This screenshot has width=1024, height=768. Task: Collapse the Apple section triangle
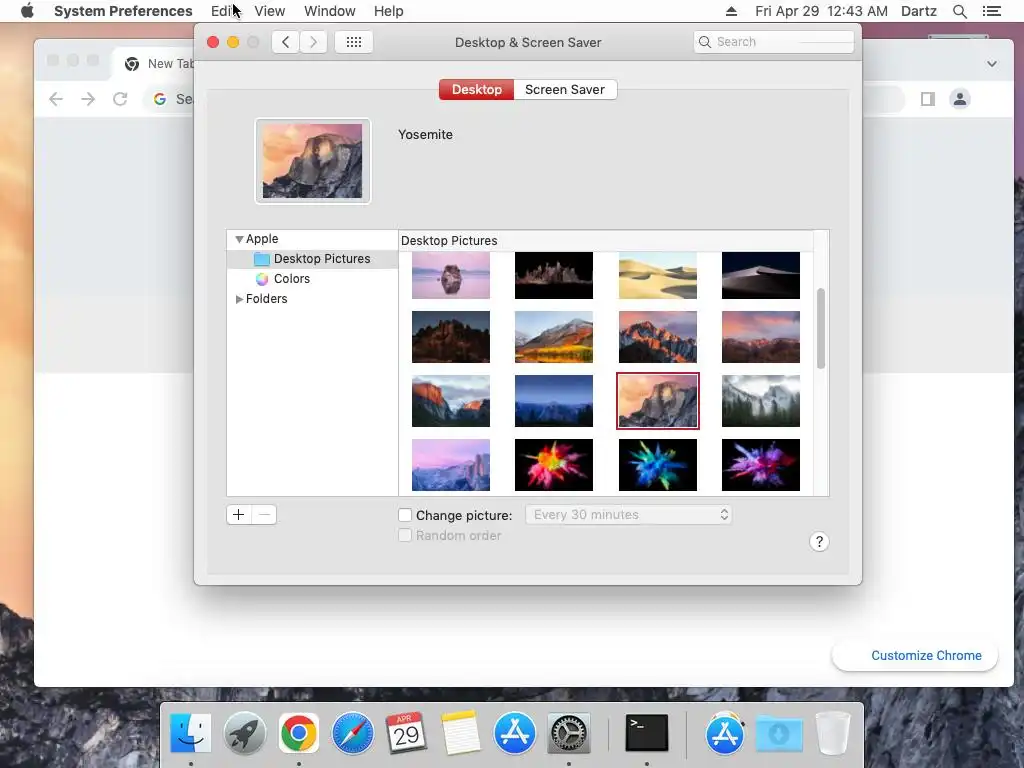click(x=239, y=239)
